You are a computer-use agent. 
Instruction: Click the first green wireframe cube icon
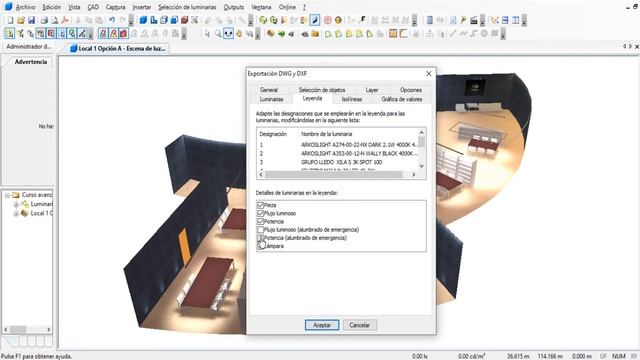pyautogui.click(x=263, y=20)
